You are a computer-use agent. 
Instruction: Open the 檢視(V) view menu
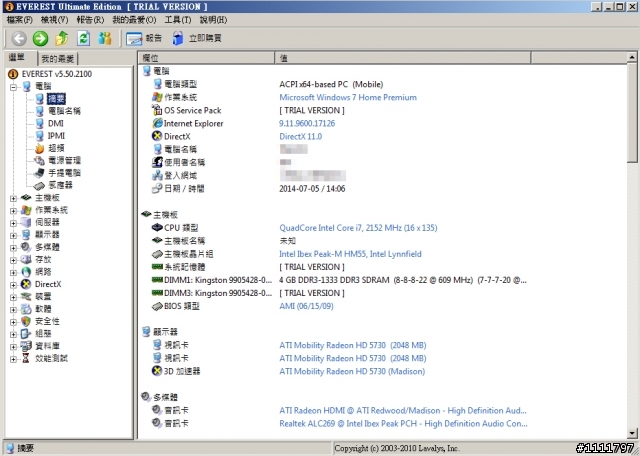pyautogui.click(x=54, y=20)
